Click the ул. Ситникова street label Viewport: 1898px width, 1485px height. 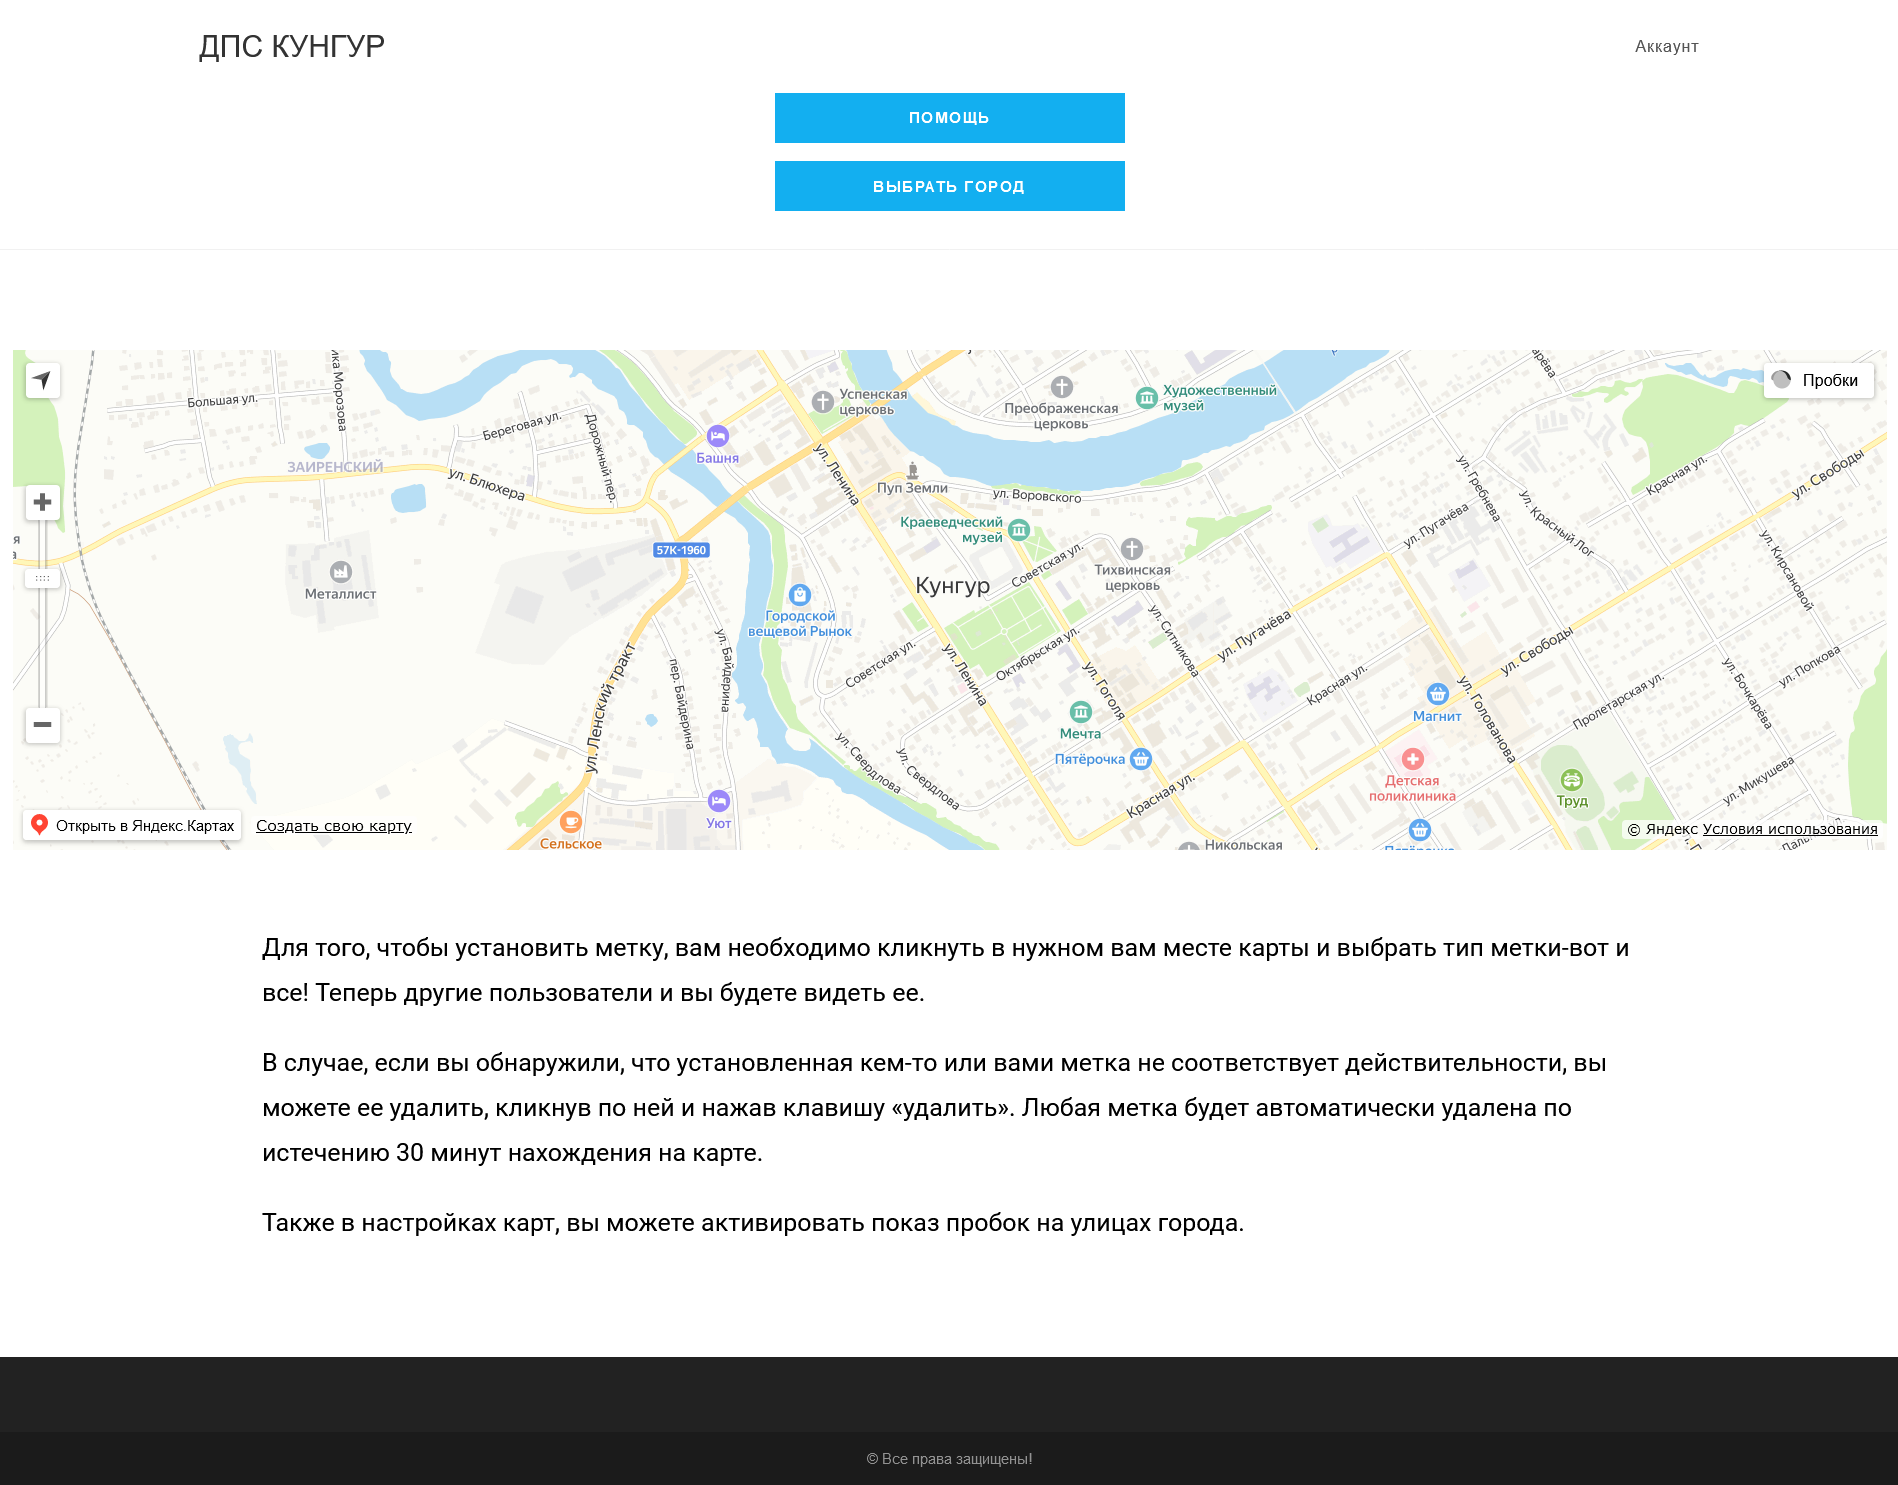point(1173,641)
